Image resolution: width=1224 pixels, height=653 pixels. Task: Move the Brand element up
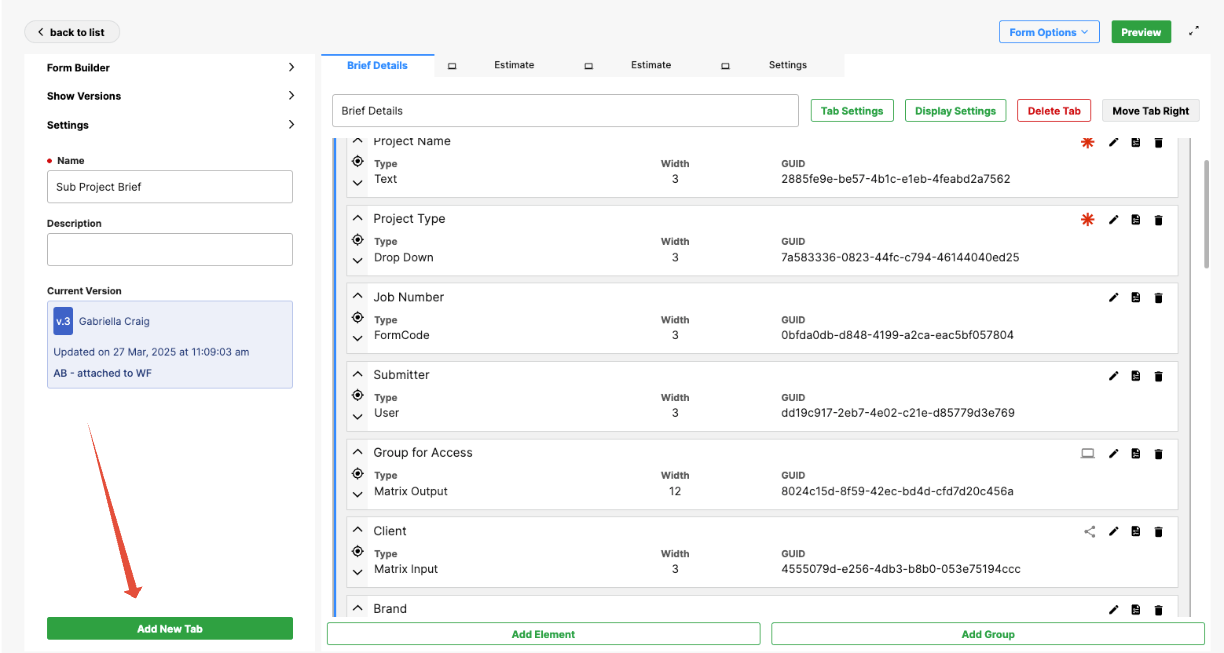[x=358, y=609]
